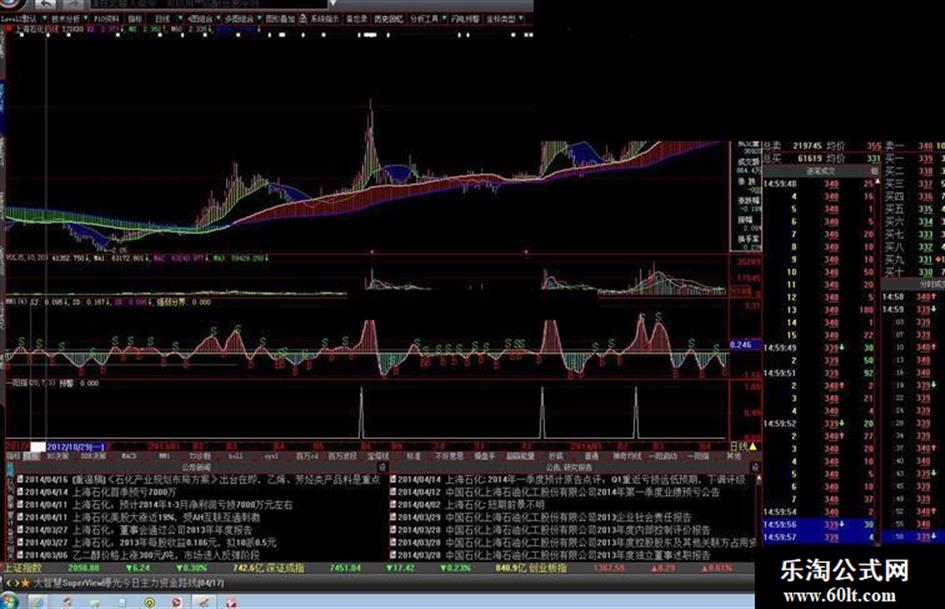The width and height of the screenshot is (945, 609).
Task: Expand the 分析工具 dropdown
Action: (x=428, y=19)
